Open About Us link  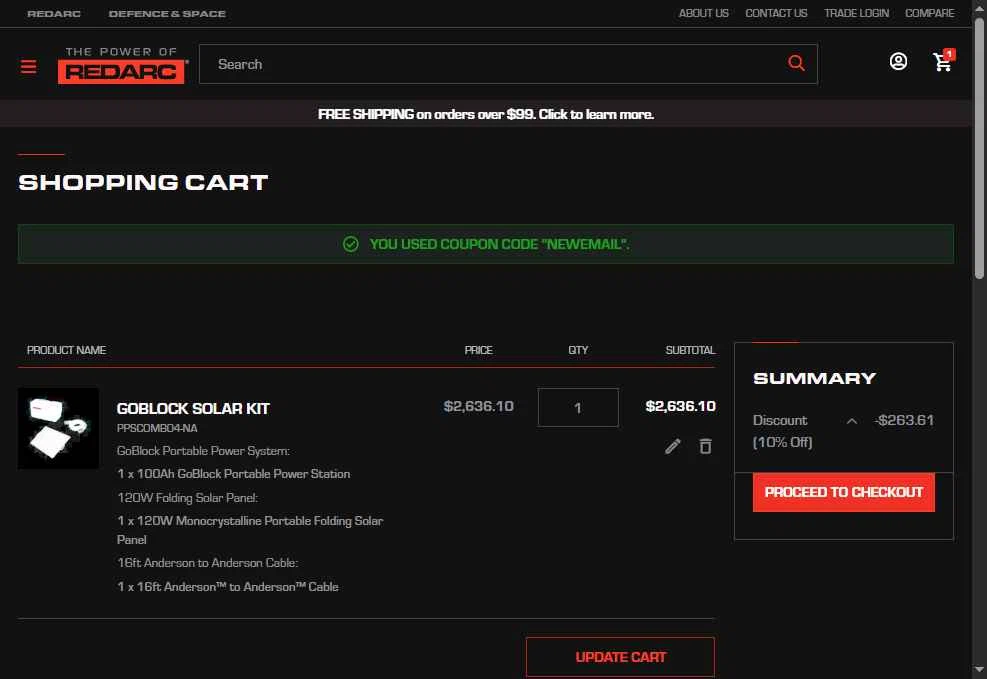[704, 13]
